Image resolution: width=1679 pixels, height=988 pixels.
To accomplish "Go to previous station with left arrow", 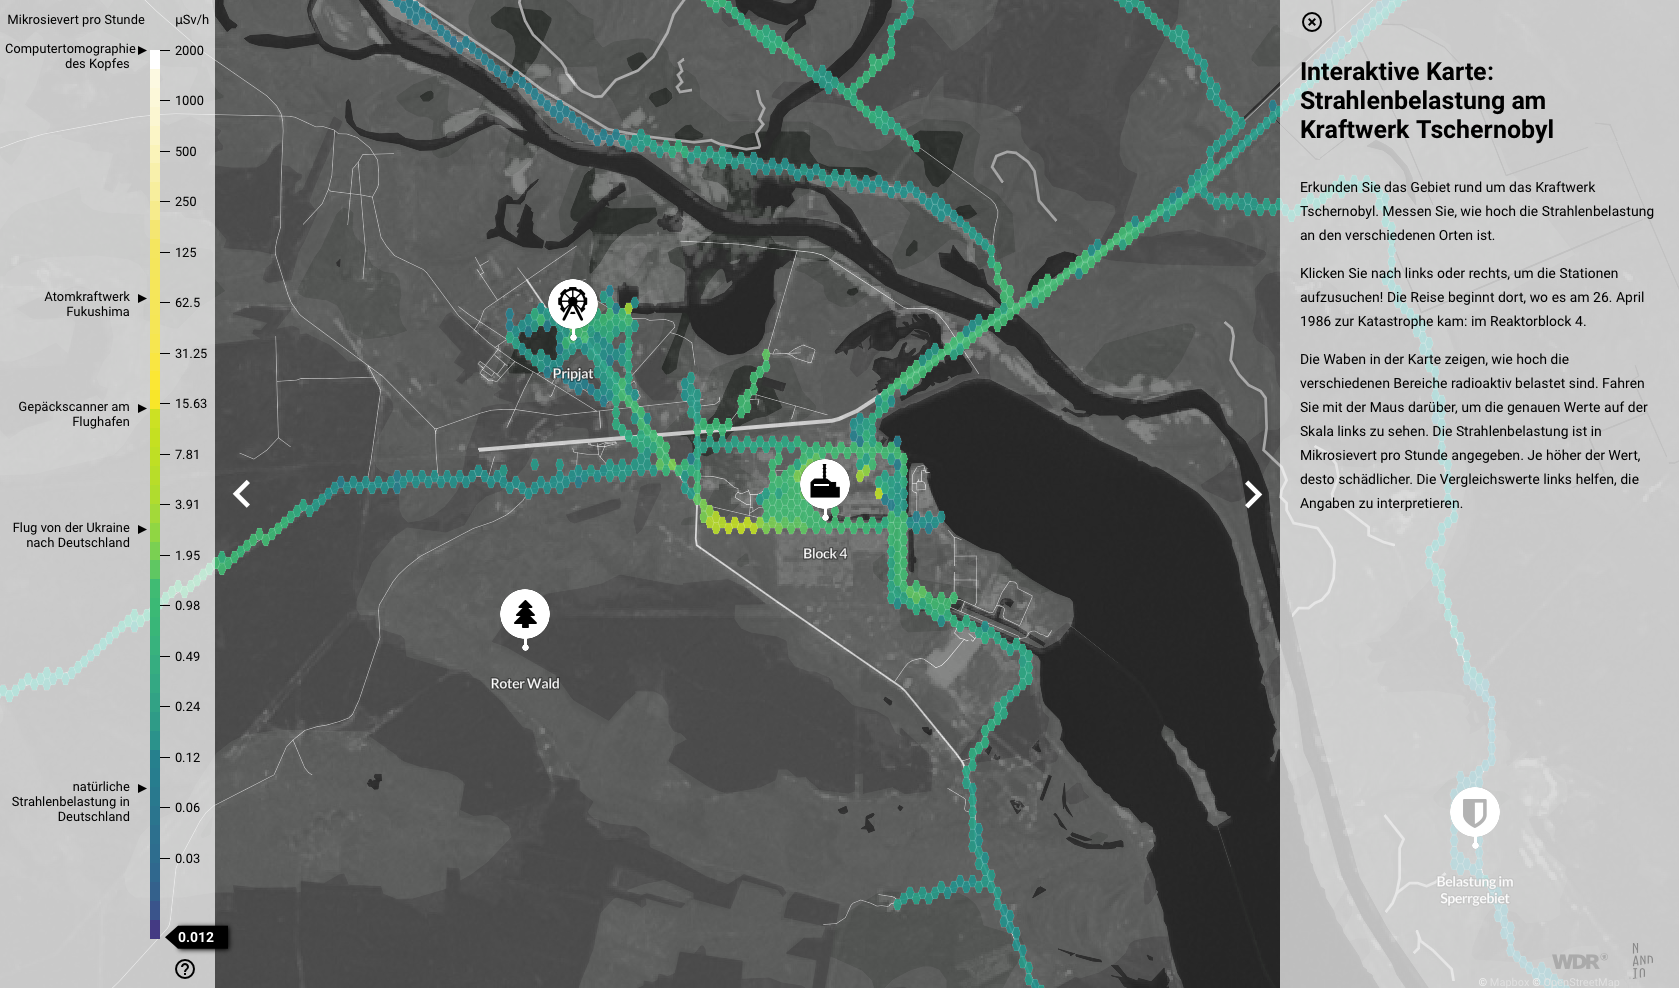I will 242,494.
